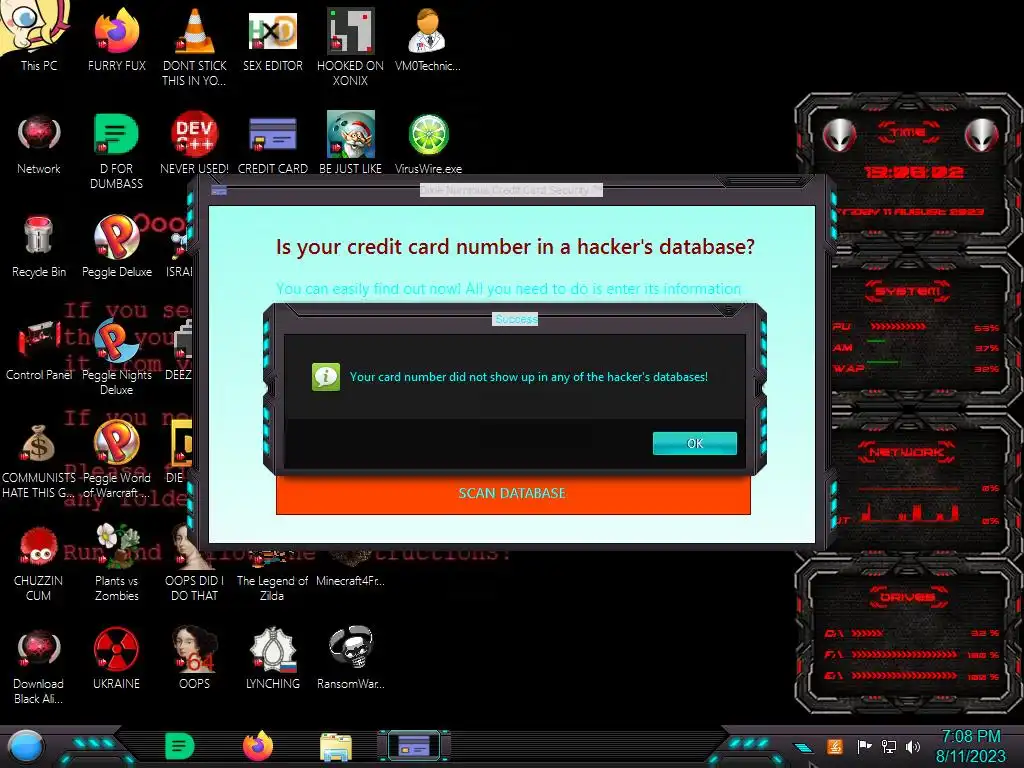Screen dimensions: 1024x768
Task: Open the green notes app in taskbar
Action: (180, 746)
